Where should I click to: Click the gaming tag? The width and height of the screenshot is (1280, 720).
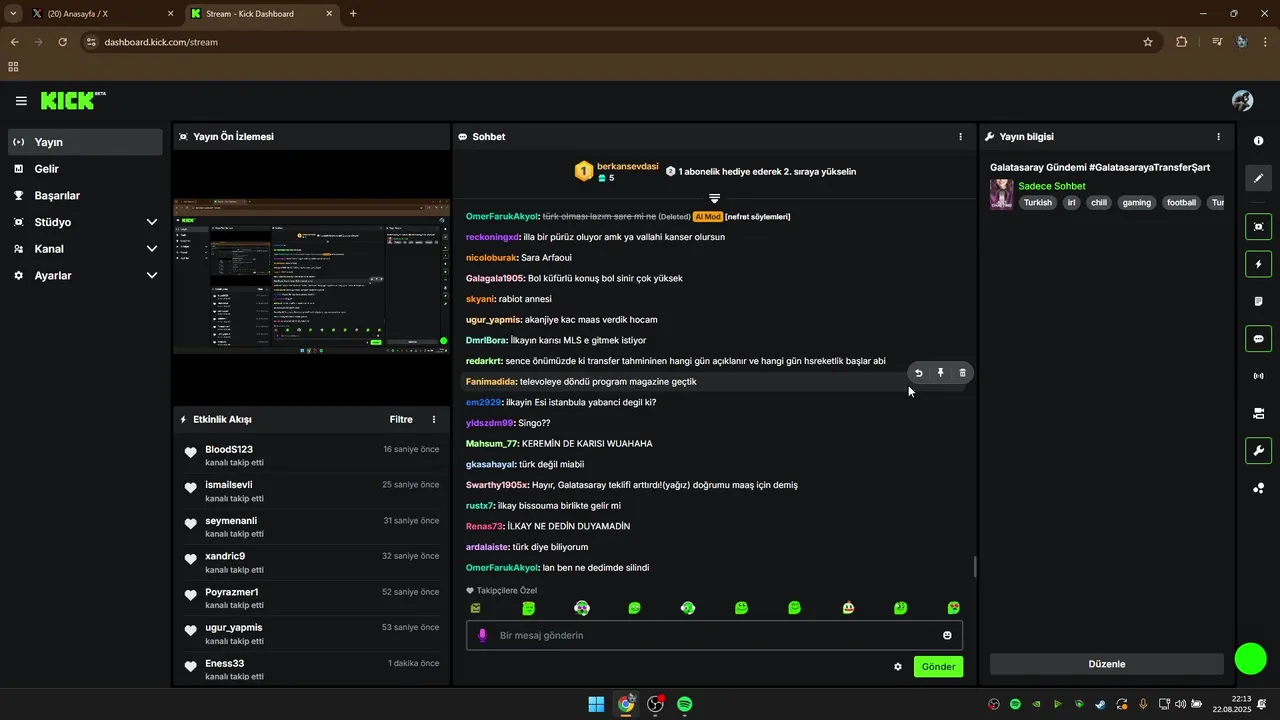(x=1137, y=202)
